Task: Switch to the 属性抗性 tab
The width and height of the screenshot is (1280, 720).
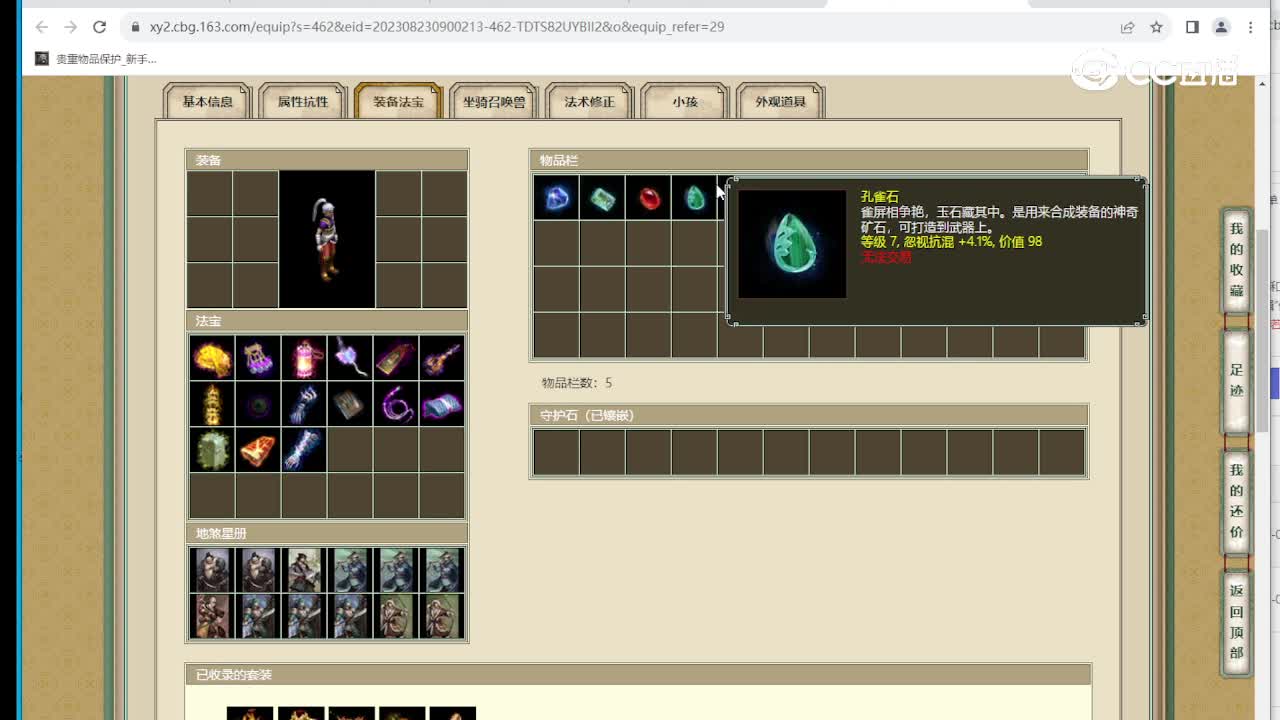Action: coord(303,101)
